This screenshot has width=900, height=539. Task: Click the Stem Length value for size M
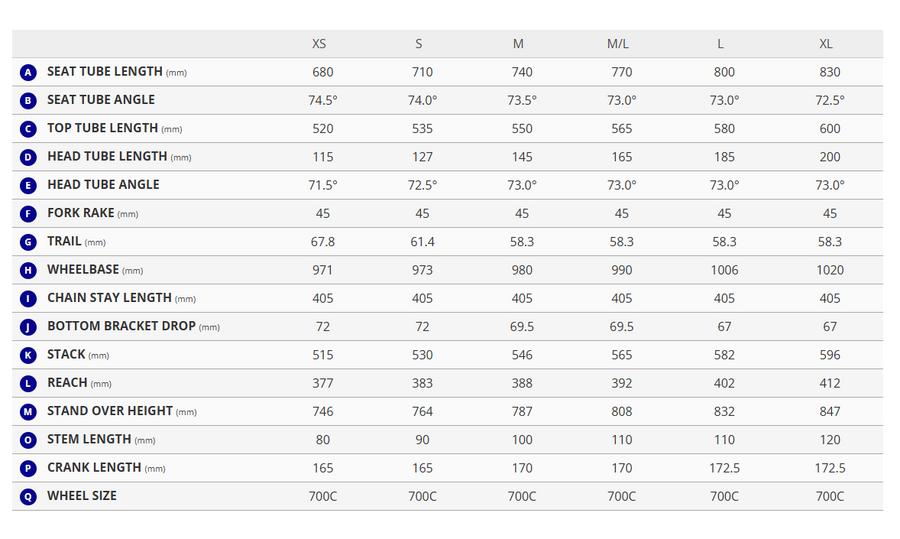point(522,440)
